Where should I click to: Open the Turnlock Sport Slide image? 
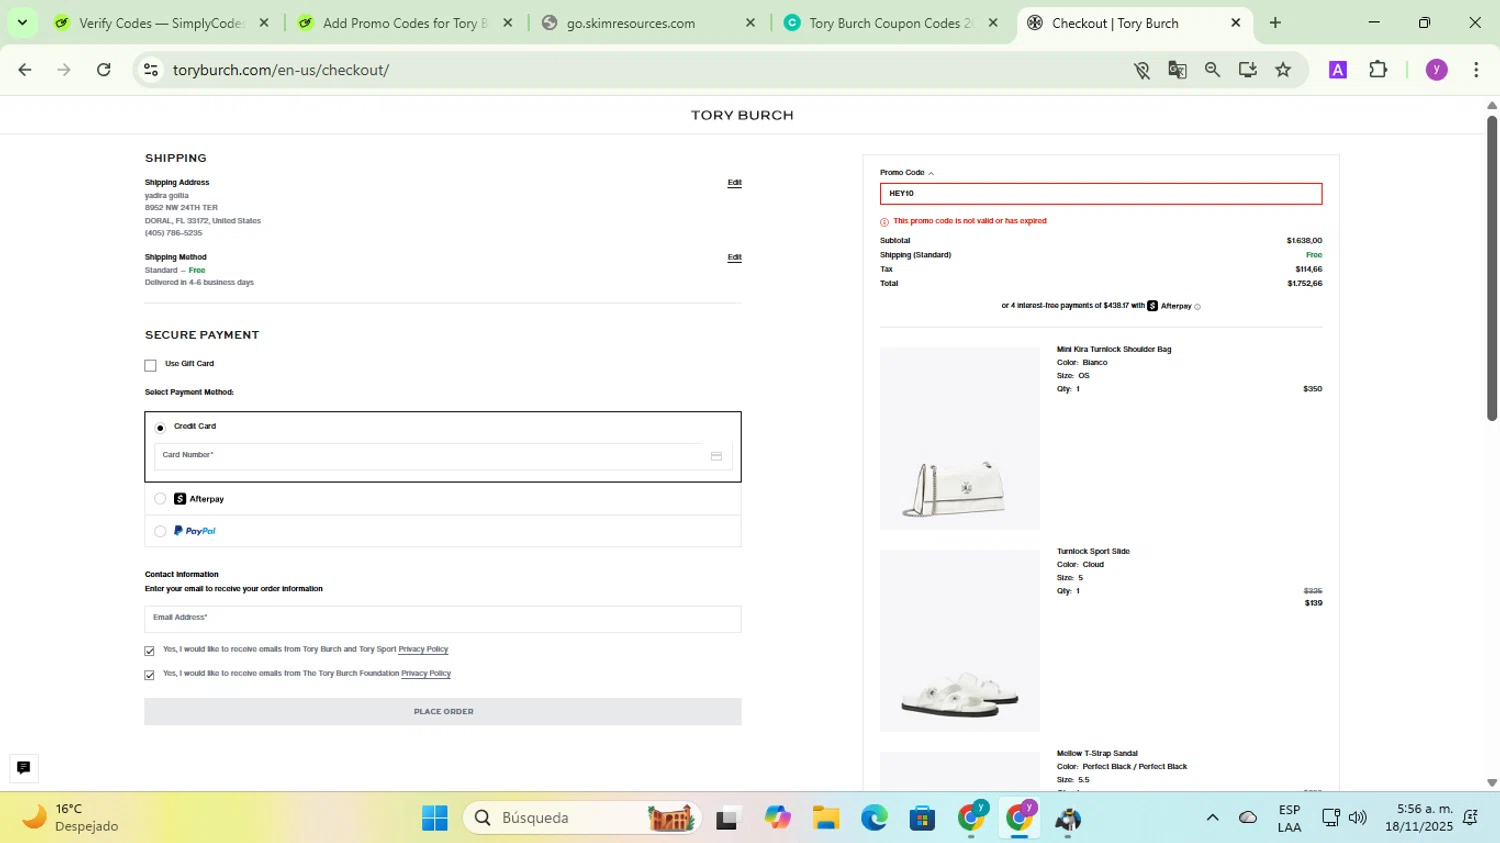point(960,640)
